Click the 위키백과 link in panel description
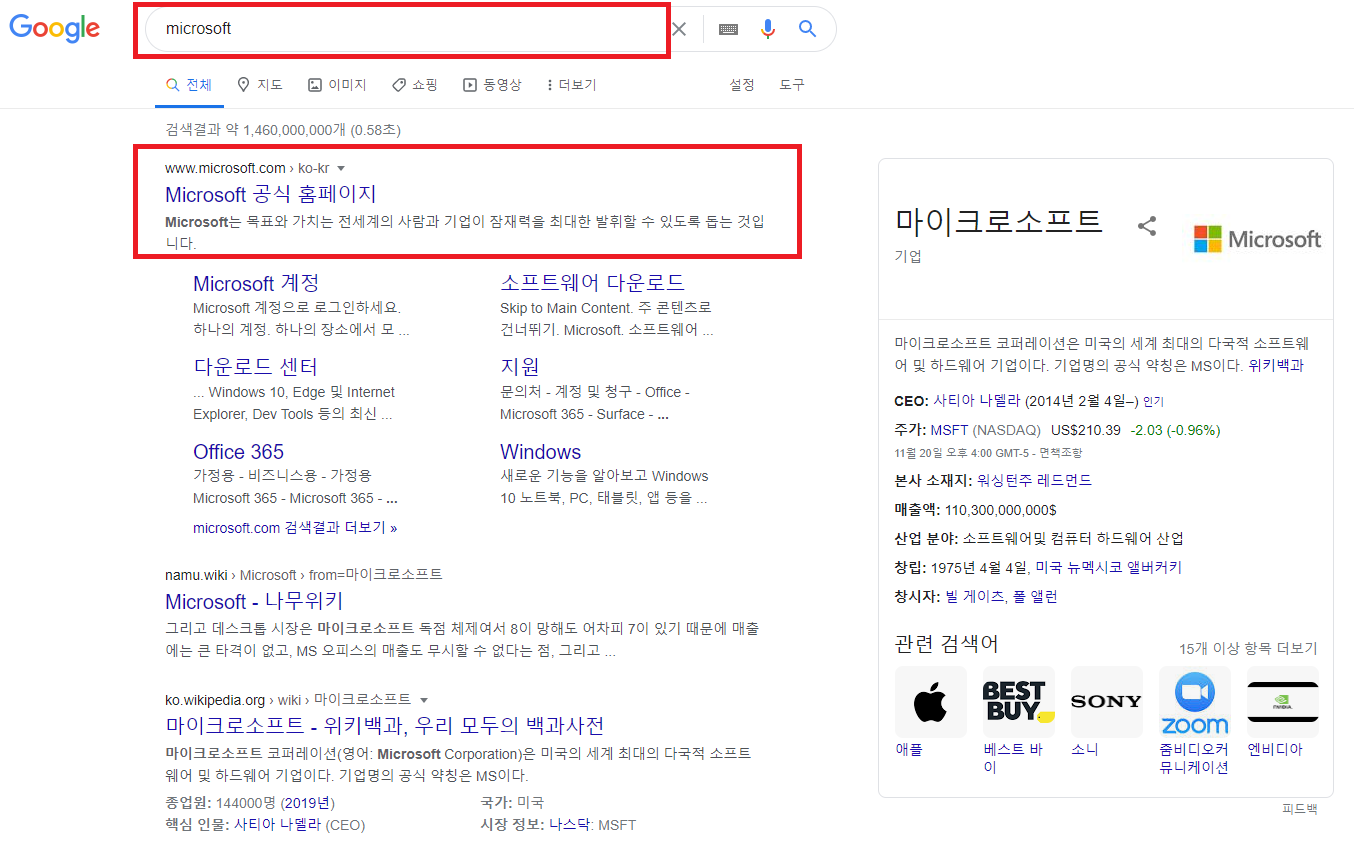This screenshot has width=1354, height=850. [x=1276, y=366]
